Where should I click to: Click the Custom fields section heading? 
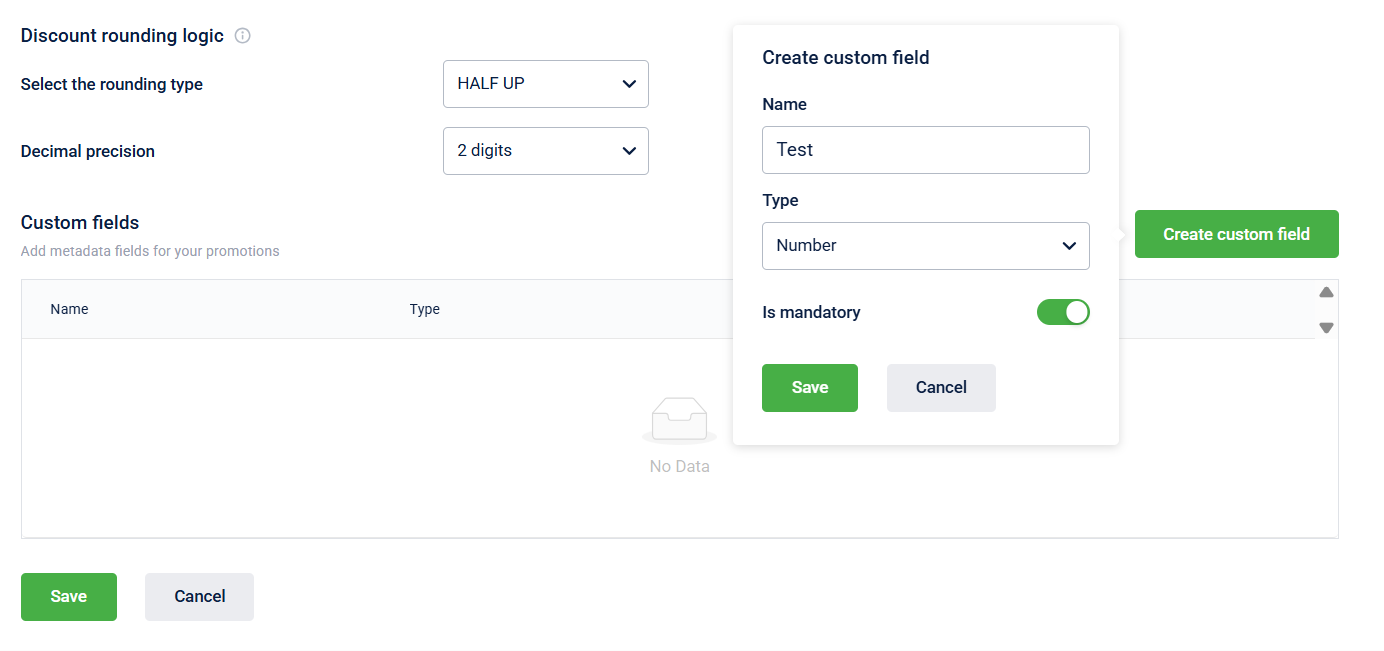pos(80,223)
